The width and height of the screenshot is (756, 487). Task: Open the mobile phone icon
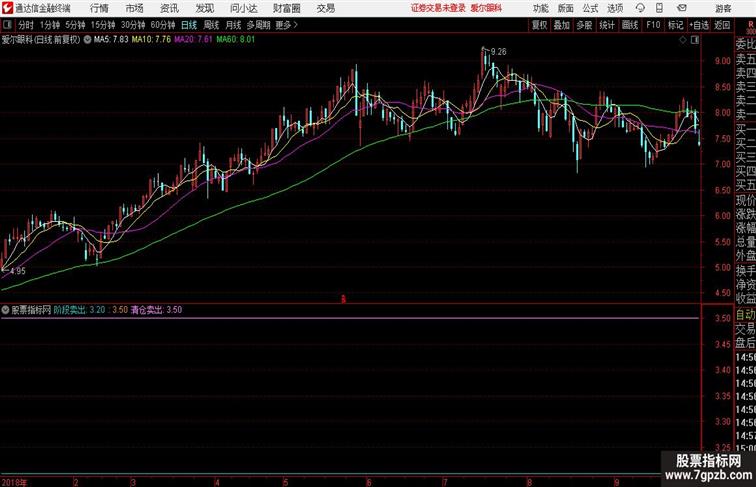point(659,8)
